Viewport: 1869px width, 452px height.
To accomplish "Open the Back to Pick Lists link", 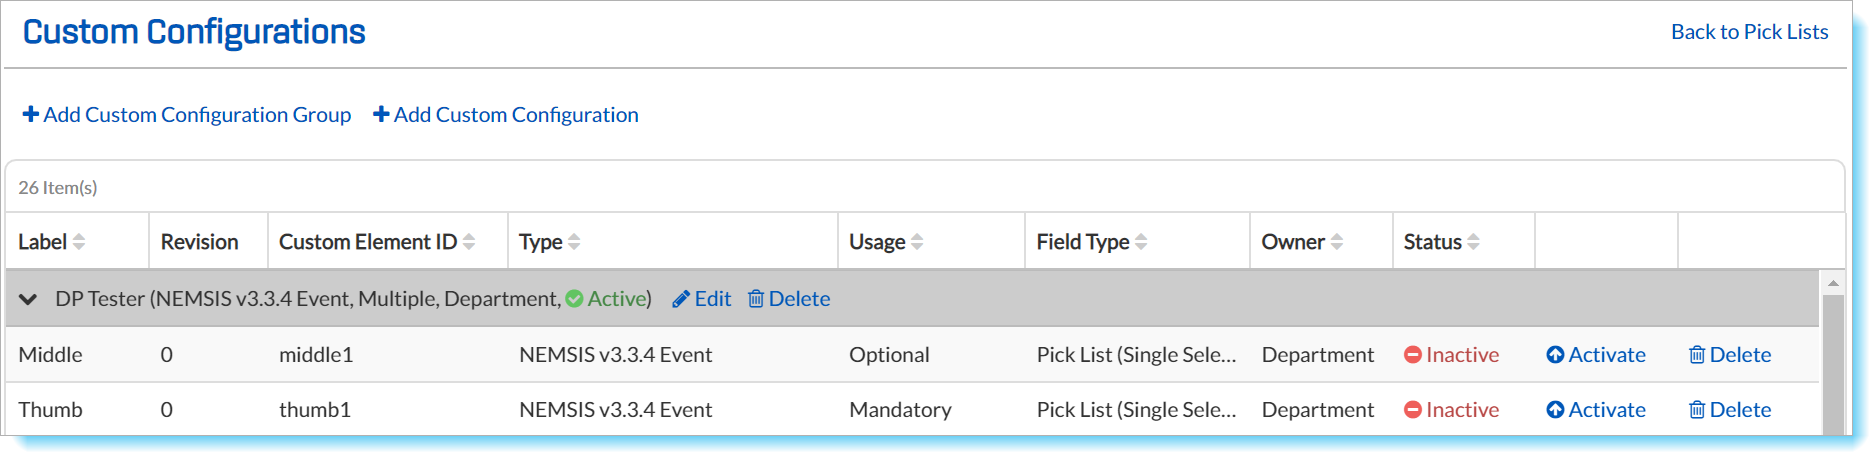I will tap(1749, 32).
